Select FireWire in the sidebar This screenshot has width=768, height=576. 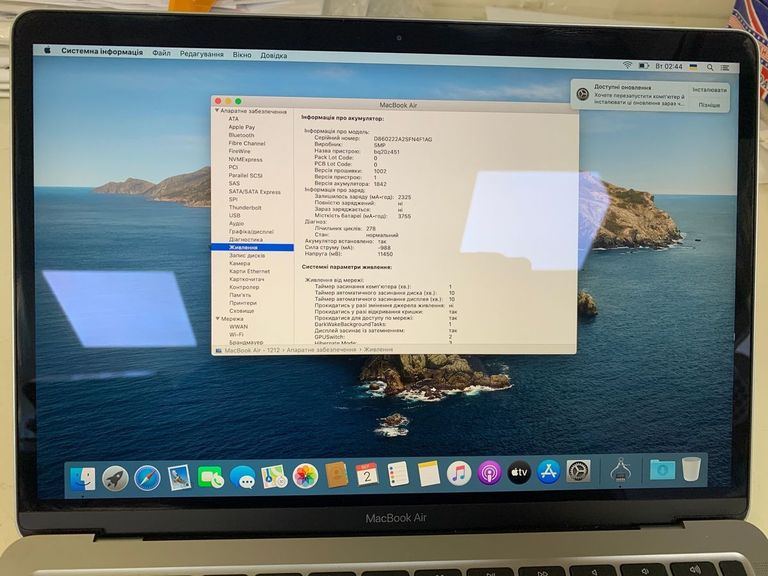240,151
